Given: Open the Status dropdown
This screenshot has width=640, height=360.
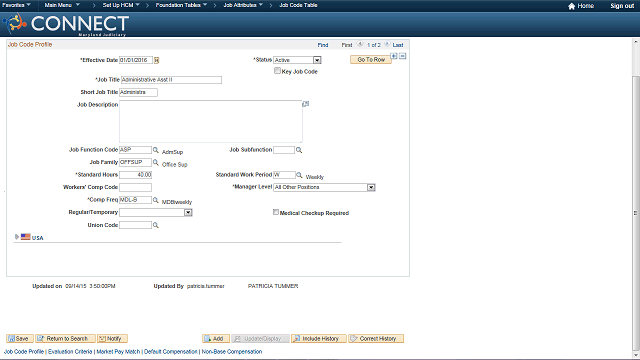Looking at the screenshot, I should 317,60.
